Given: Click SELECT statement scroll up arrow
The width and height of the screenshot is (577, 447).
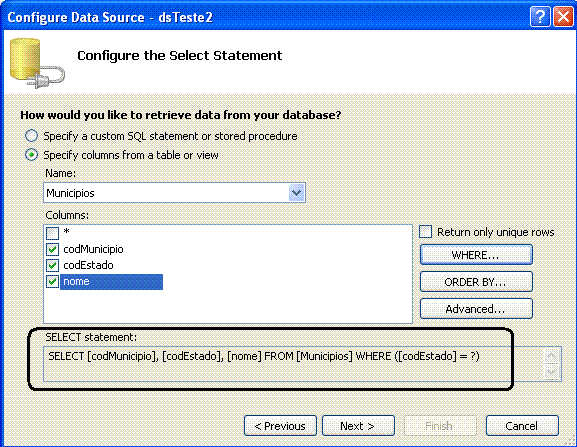Looking at the screenshot, I should pyautogui.click(x=552, y=355).
